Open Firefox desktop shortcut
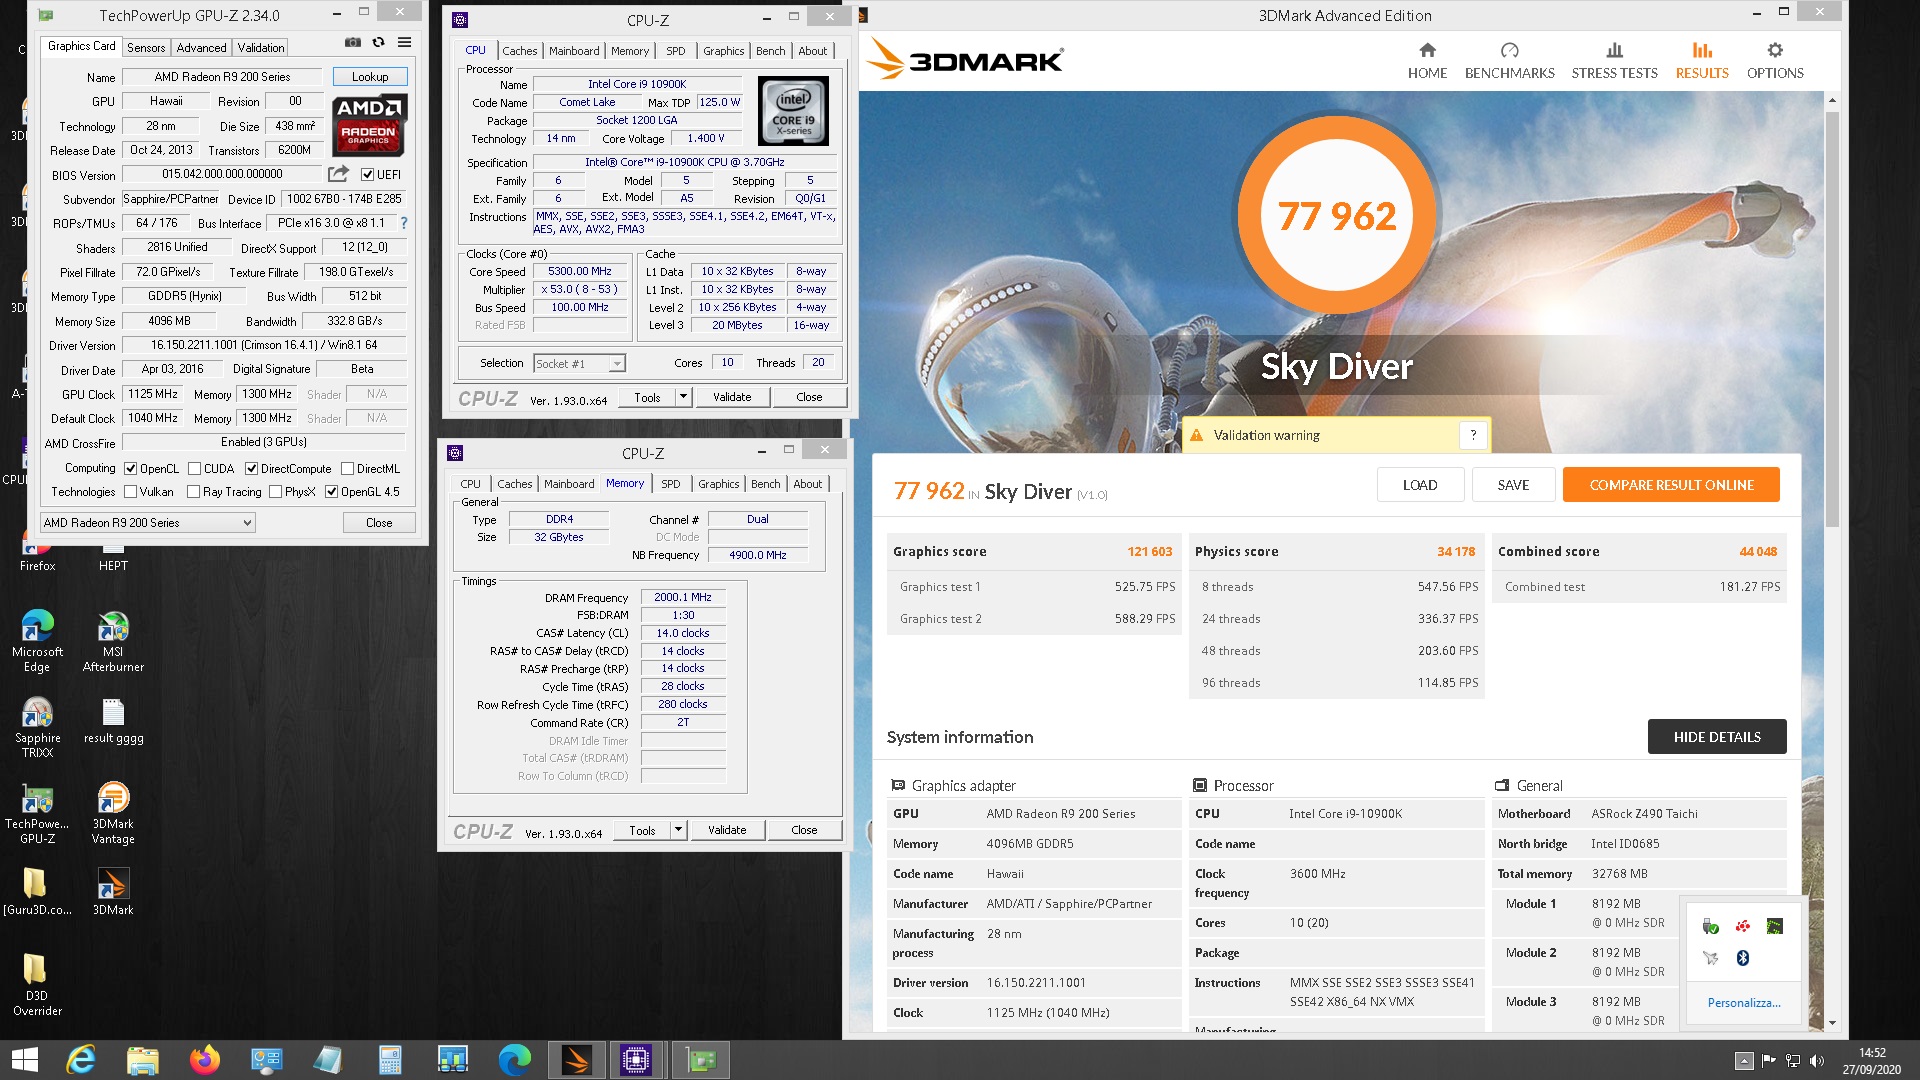1920x1080 pixels. 37,551
